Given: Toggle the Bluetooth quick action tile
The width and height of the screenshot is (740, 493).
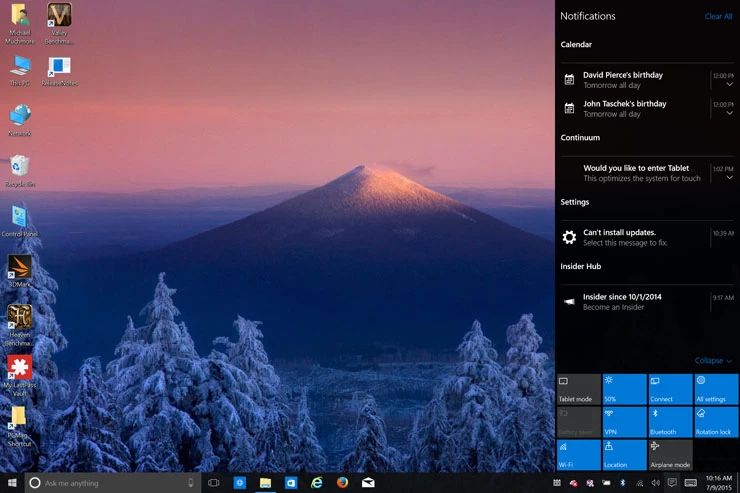Looking at the screenshot, I should click(670, 422).
